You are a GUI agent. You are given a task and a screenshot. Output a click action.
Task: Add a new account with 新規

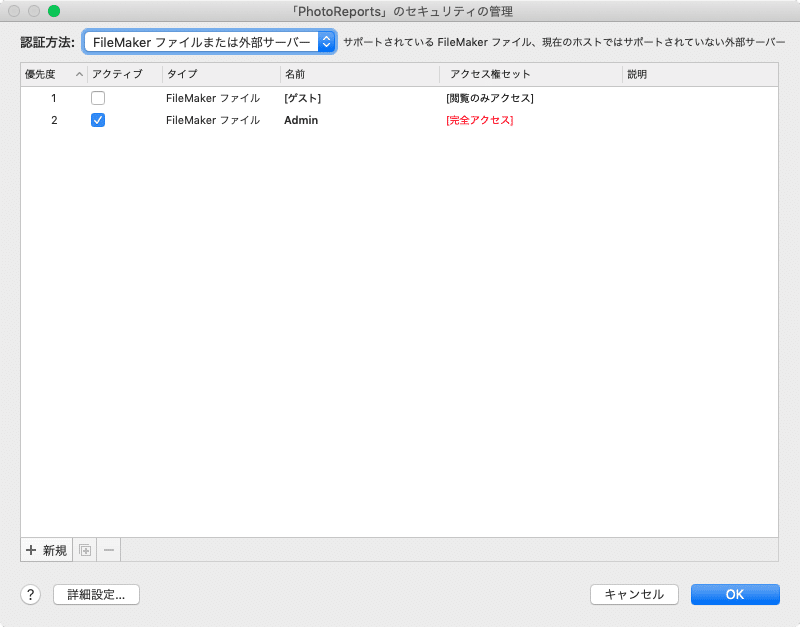pos(45,549)
